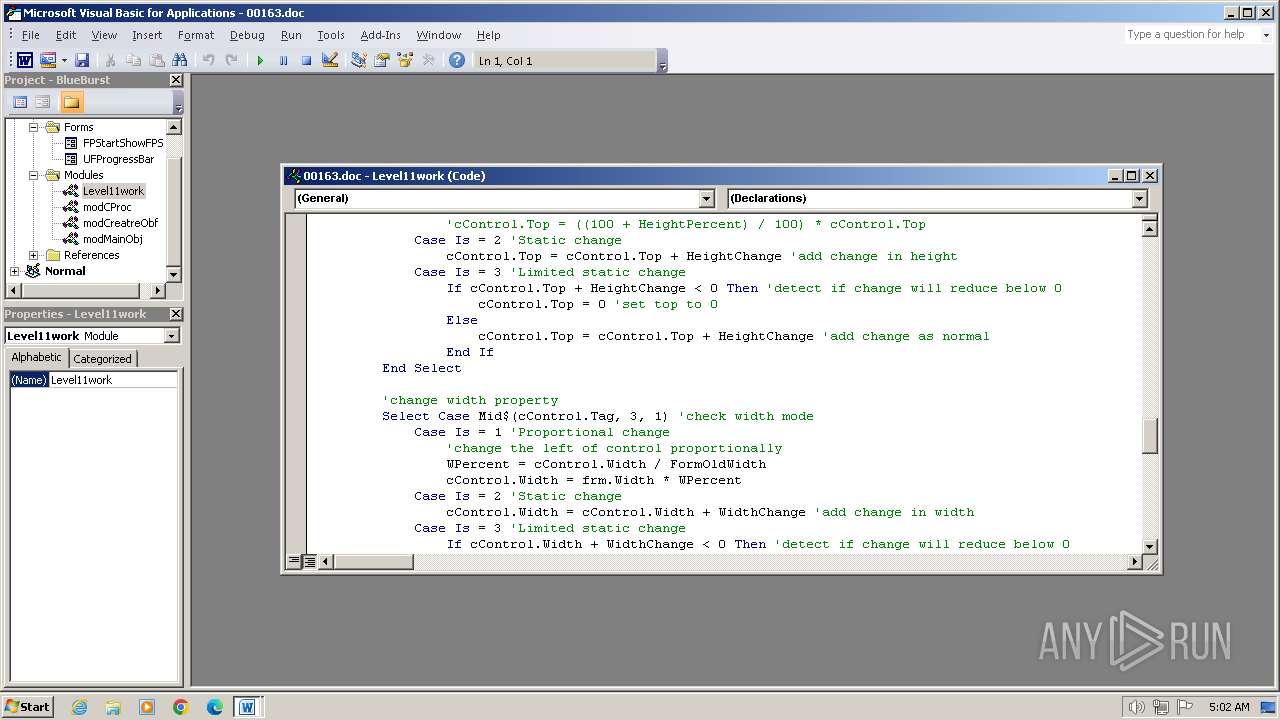Open the Edit menu
Image resolution: width=1280 pixels, height=720 pixels.
coord(66,35)
